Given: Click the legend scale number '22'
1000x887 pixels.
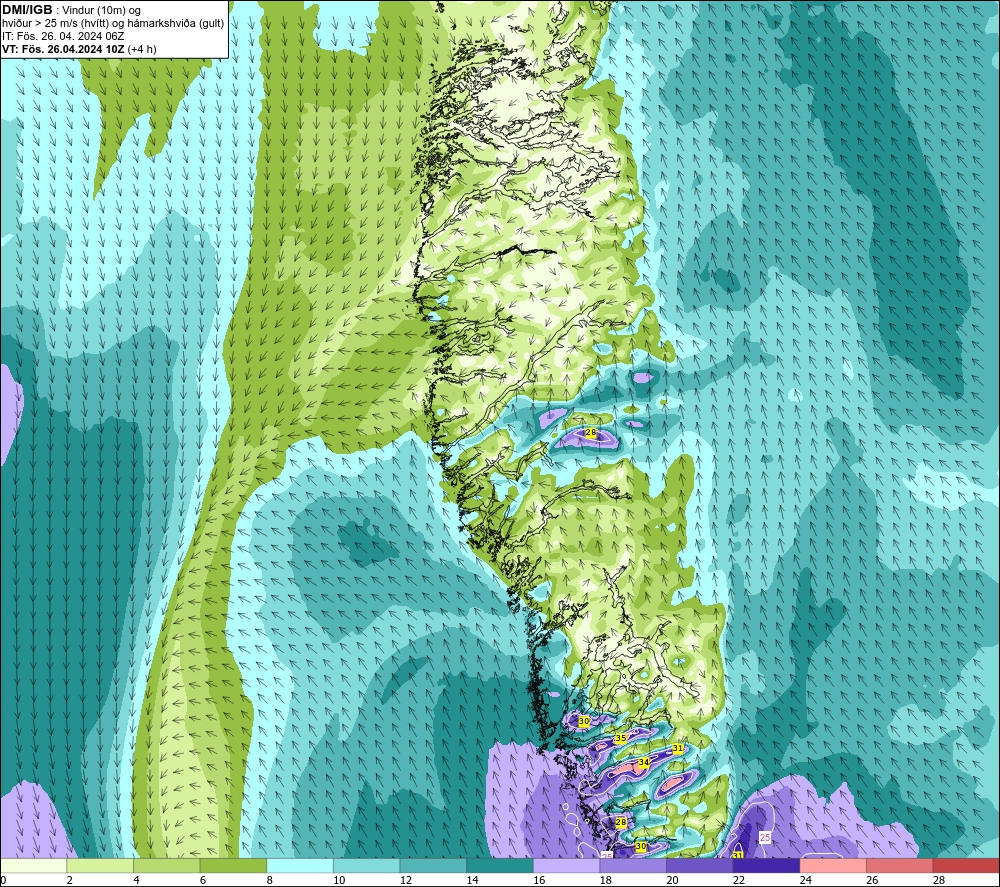Looking at the screenshot, I should point(739,881).
